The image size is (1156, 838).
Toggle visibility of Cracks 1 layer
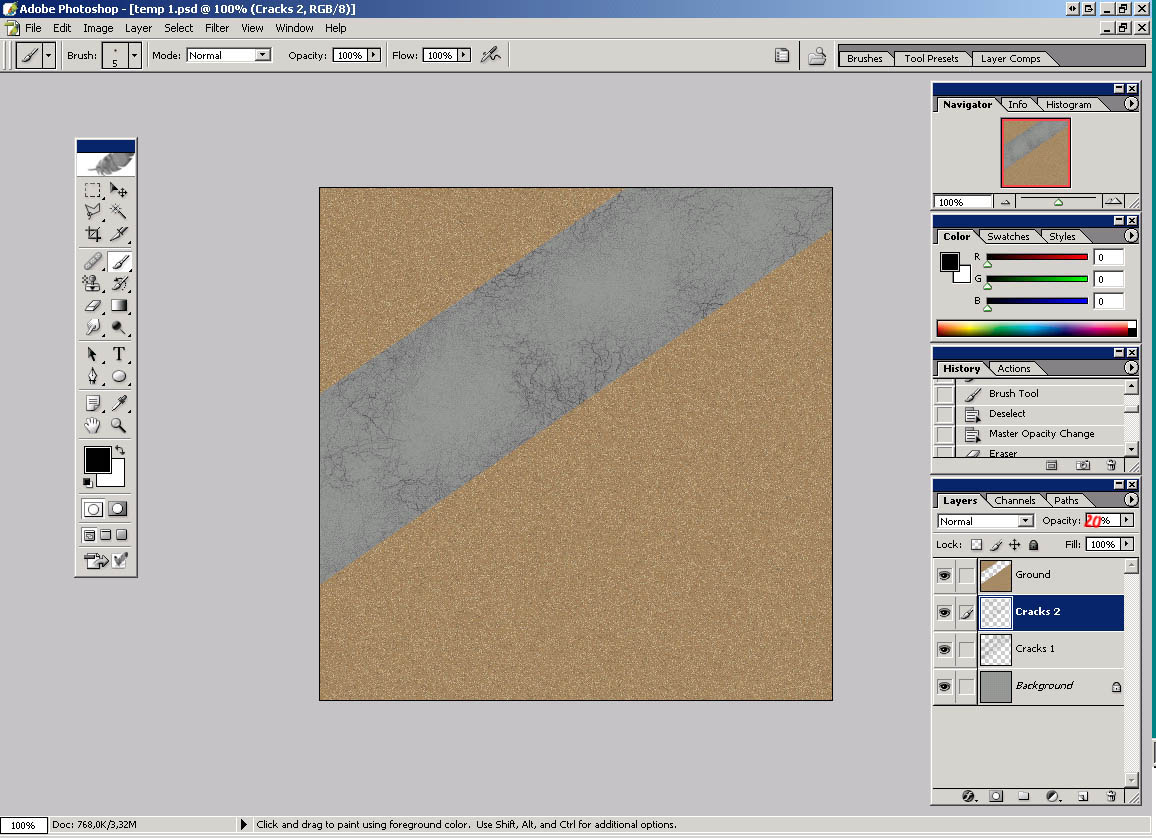pos(944,649)
